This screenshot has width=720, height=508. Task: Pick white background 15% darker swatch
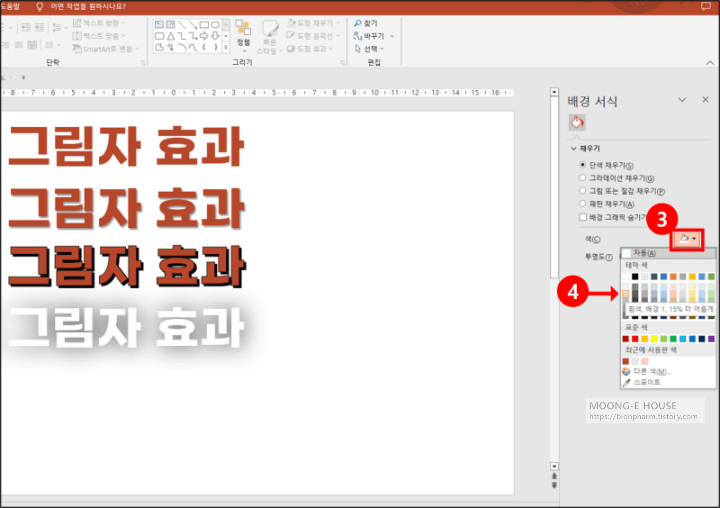(625, 294)
